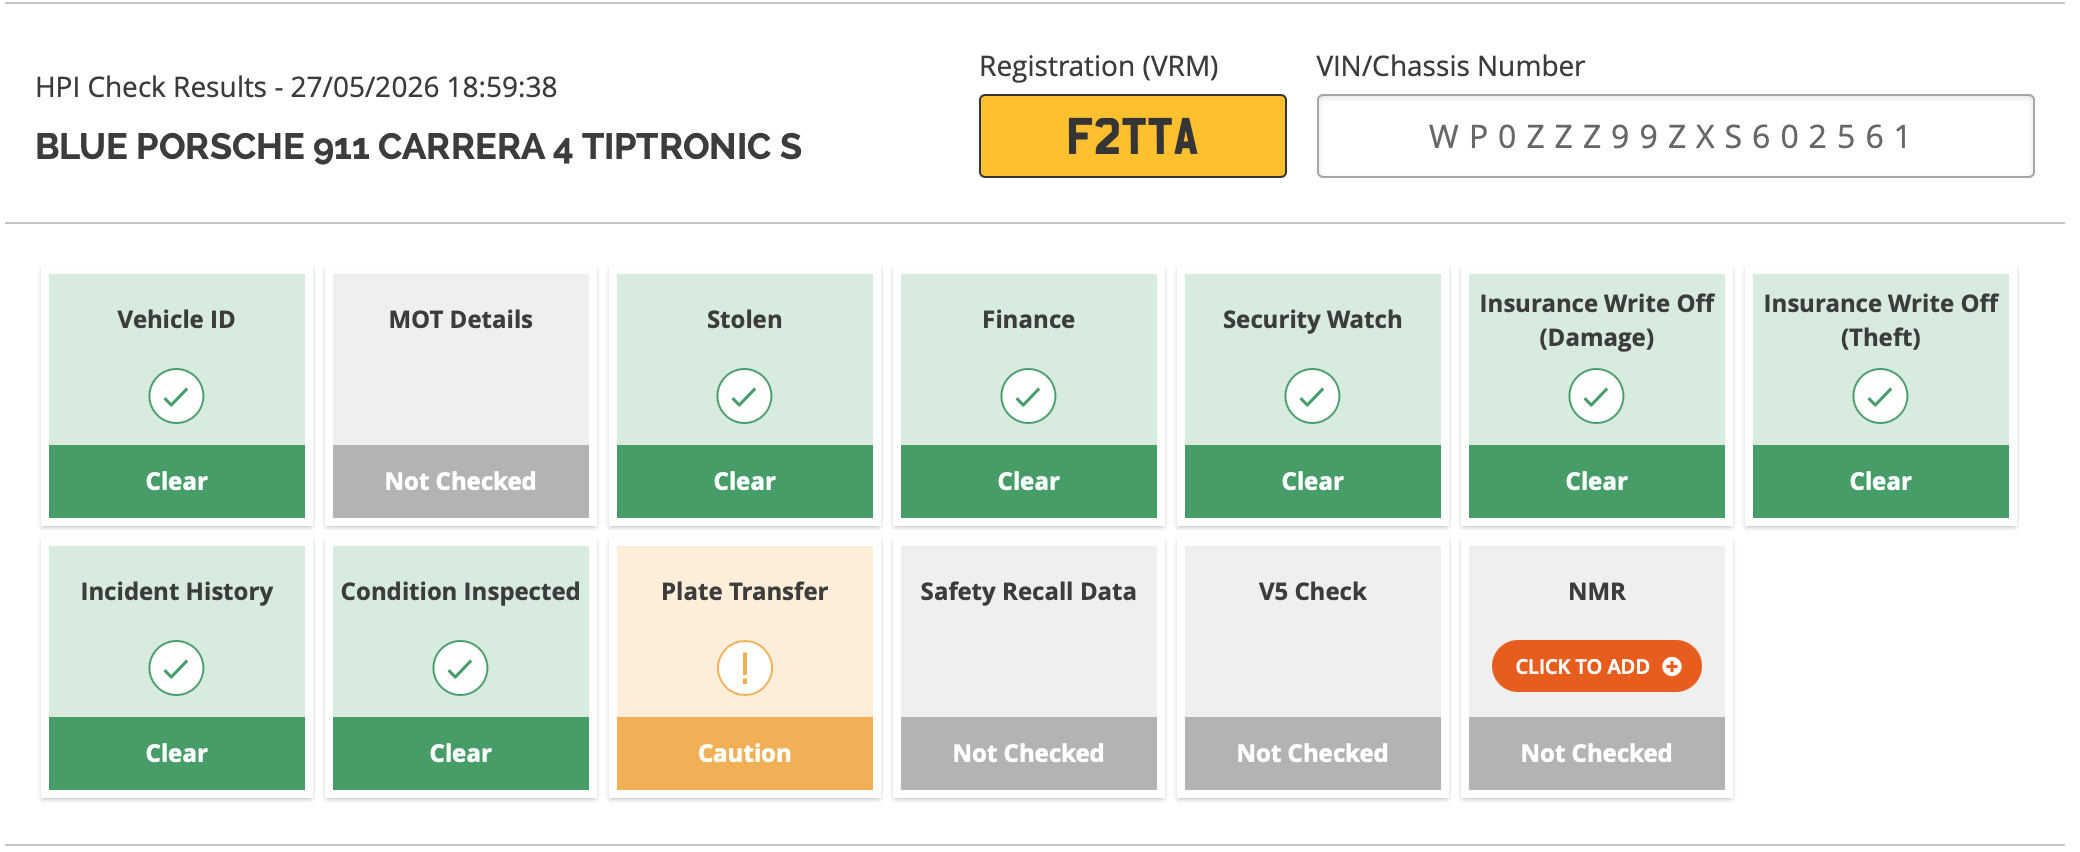Click the F2TTA registration plate
The image size is (2080, 852).
click(x=1133, y=136)
